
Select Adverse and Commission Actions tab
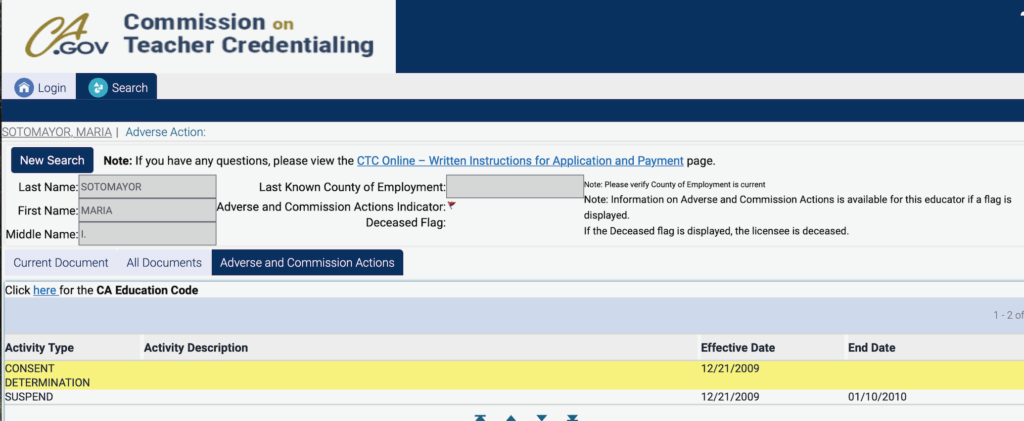(x=307, y=263)
